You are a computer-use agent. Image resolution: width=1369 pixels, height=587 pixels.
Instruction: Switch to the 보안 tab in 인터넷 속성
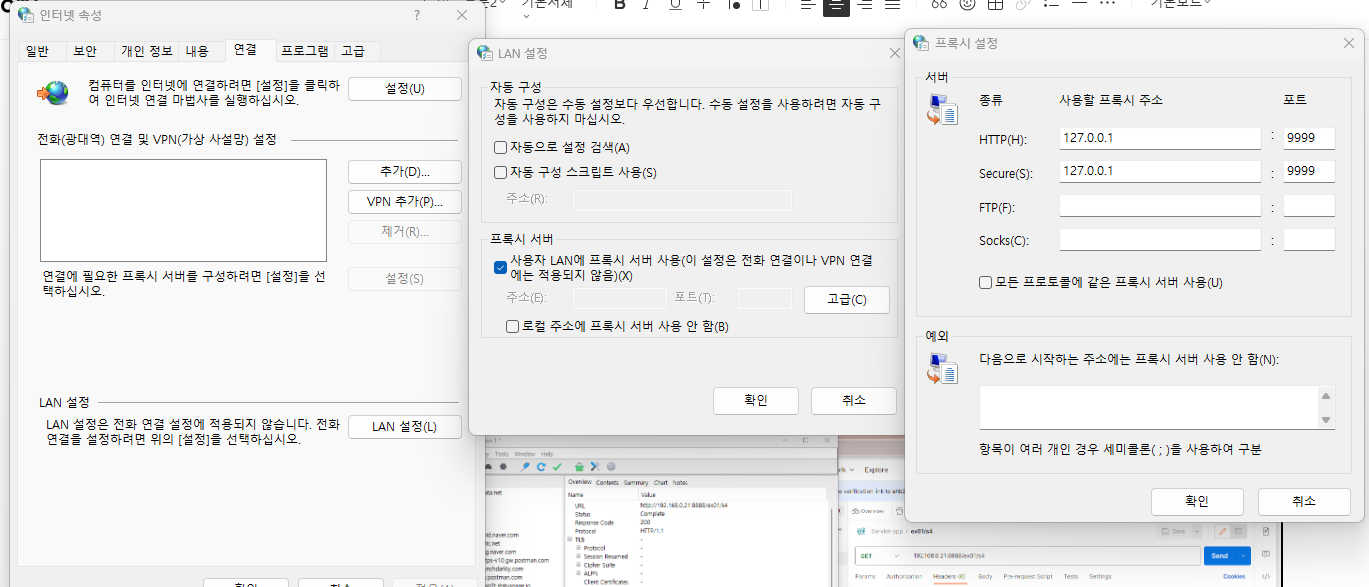(x=85, y=50)
